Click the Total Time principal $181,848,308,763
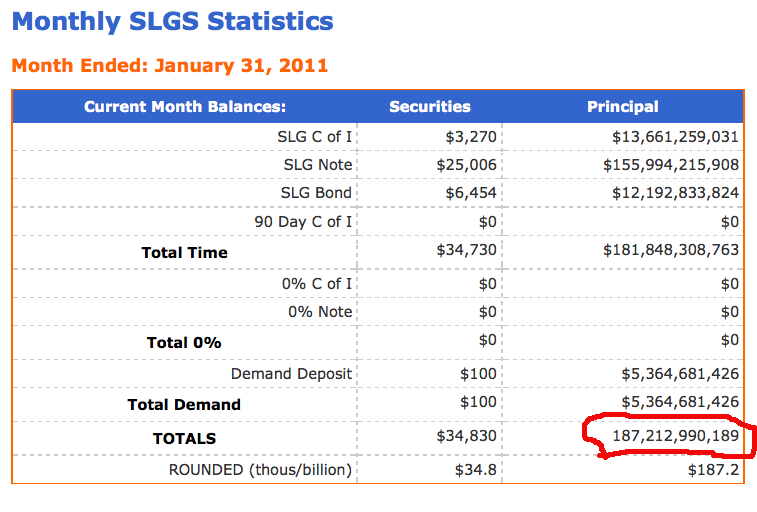 tap(671, 250)
